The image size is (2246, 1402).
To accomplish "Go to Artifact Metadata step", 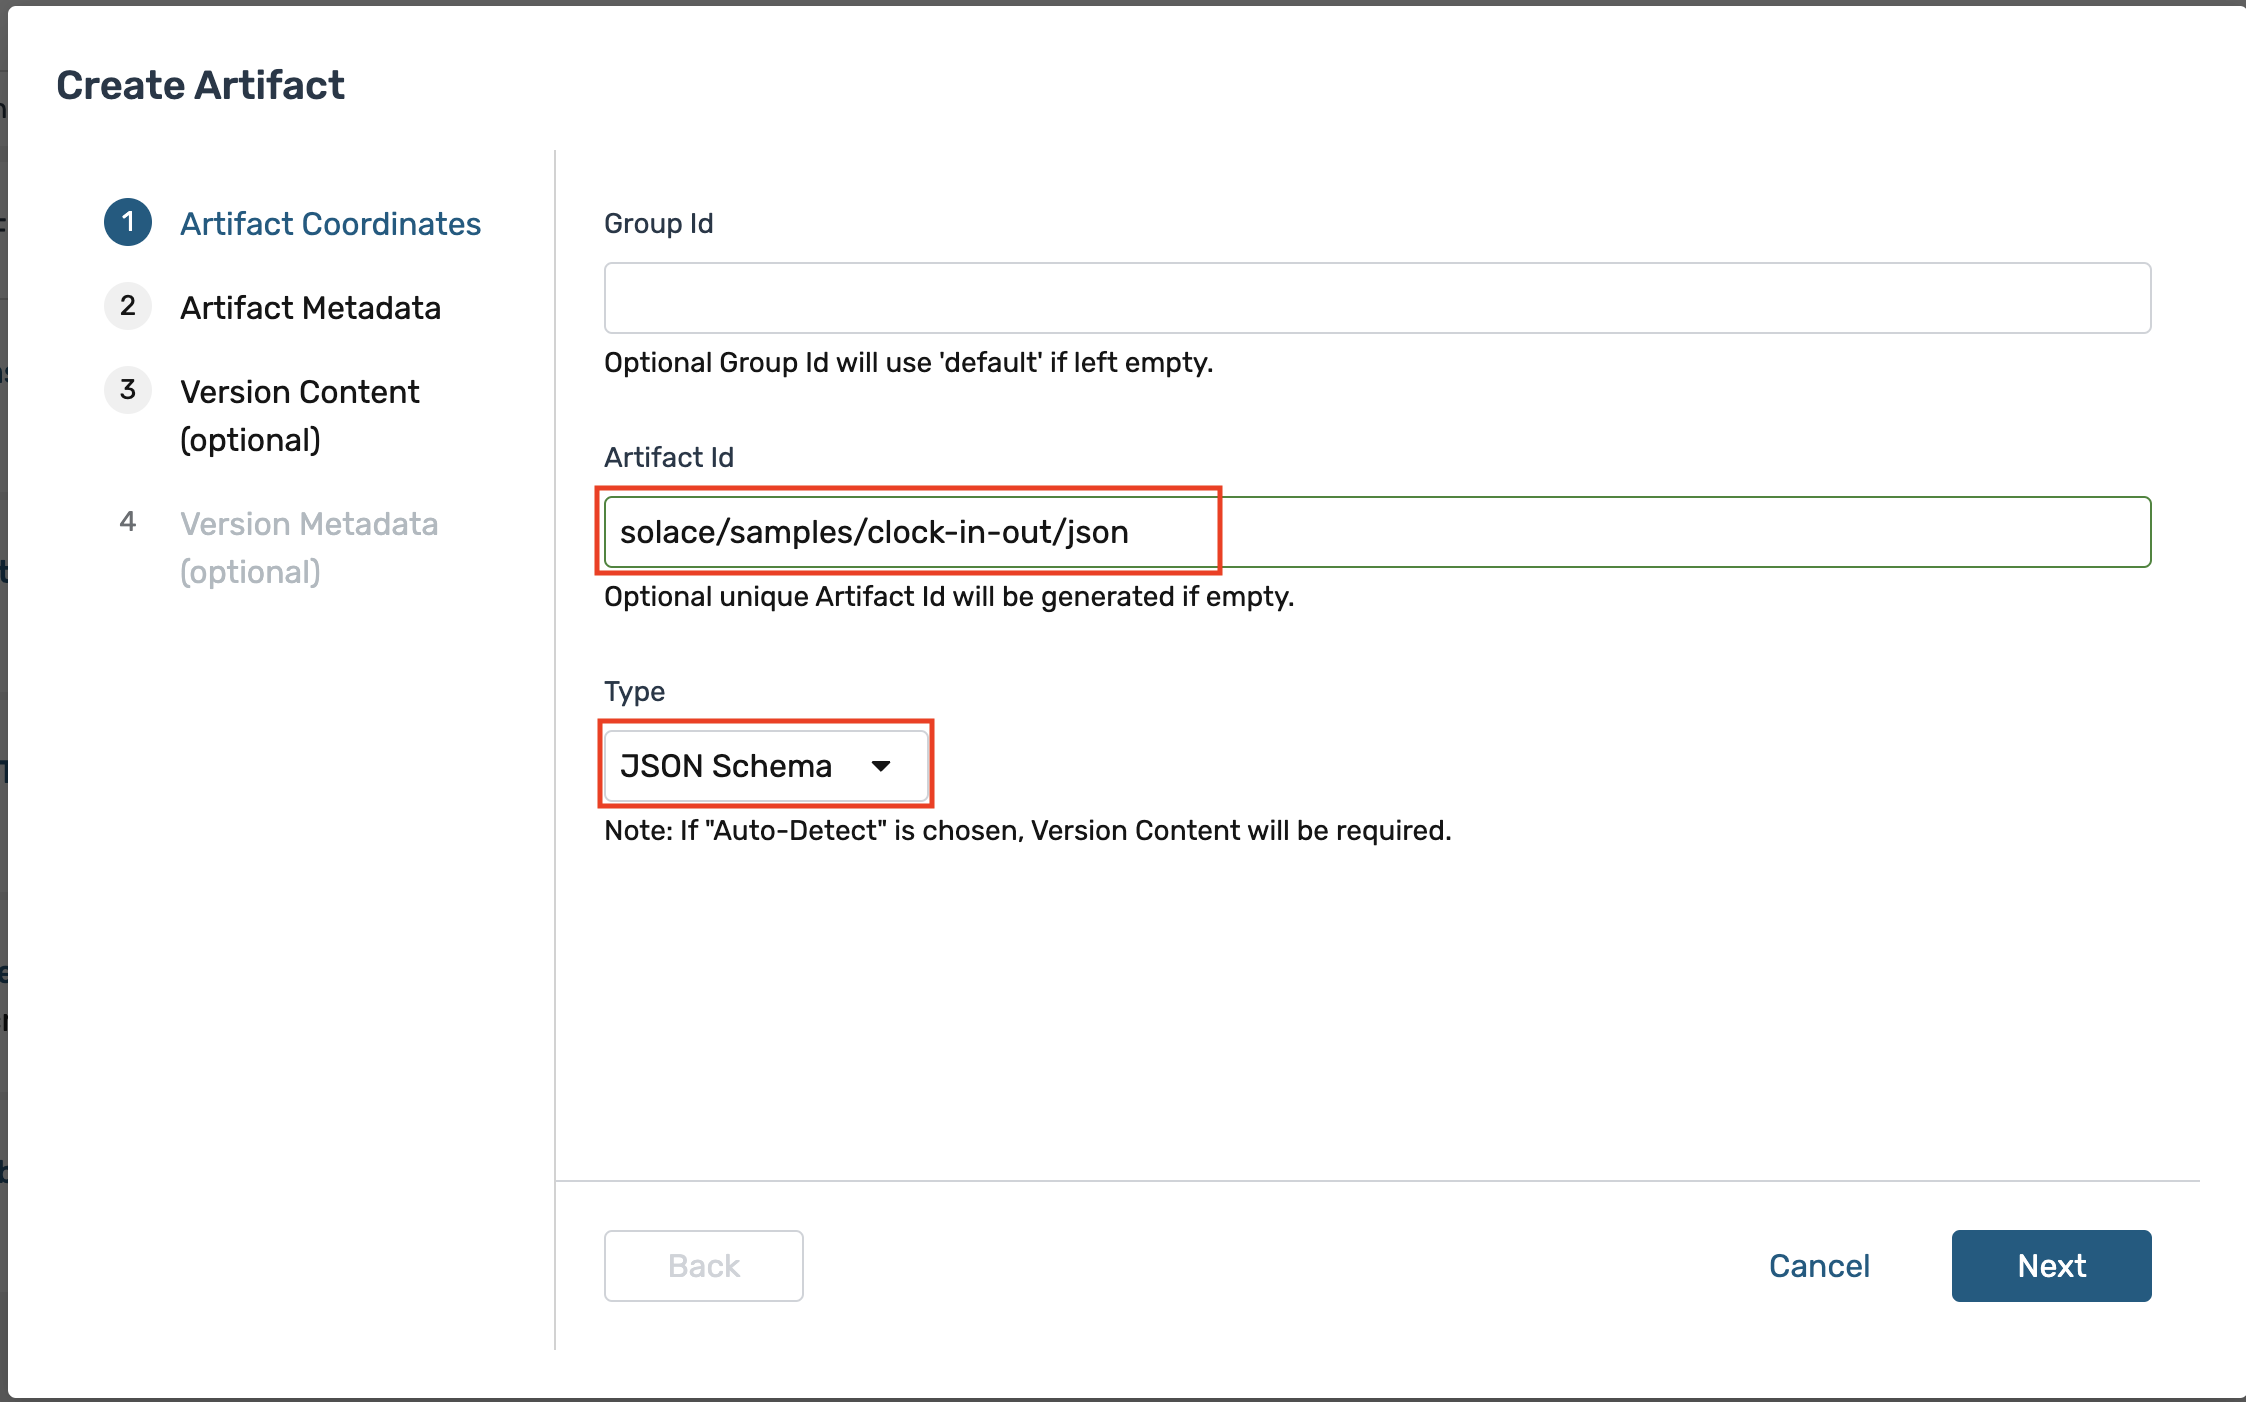I will pyautogui.click(x=310, y=308).
